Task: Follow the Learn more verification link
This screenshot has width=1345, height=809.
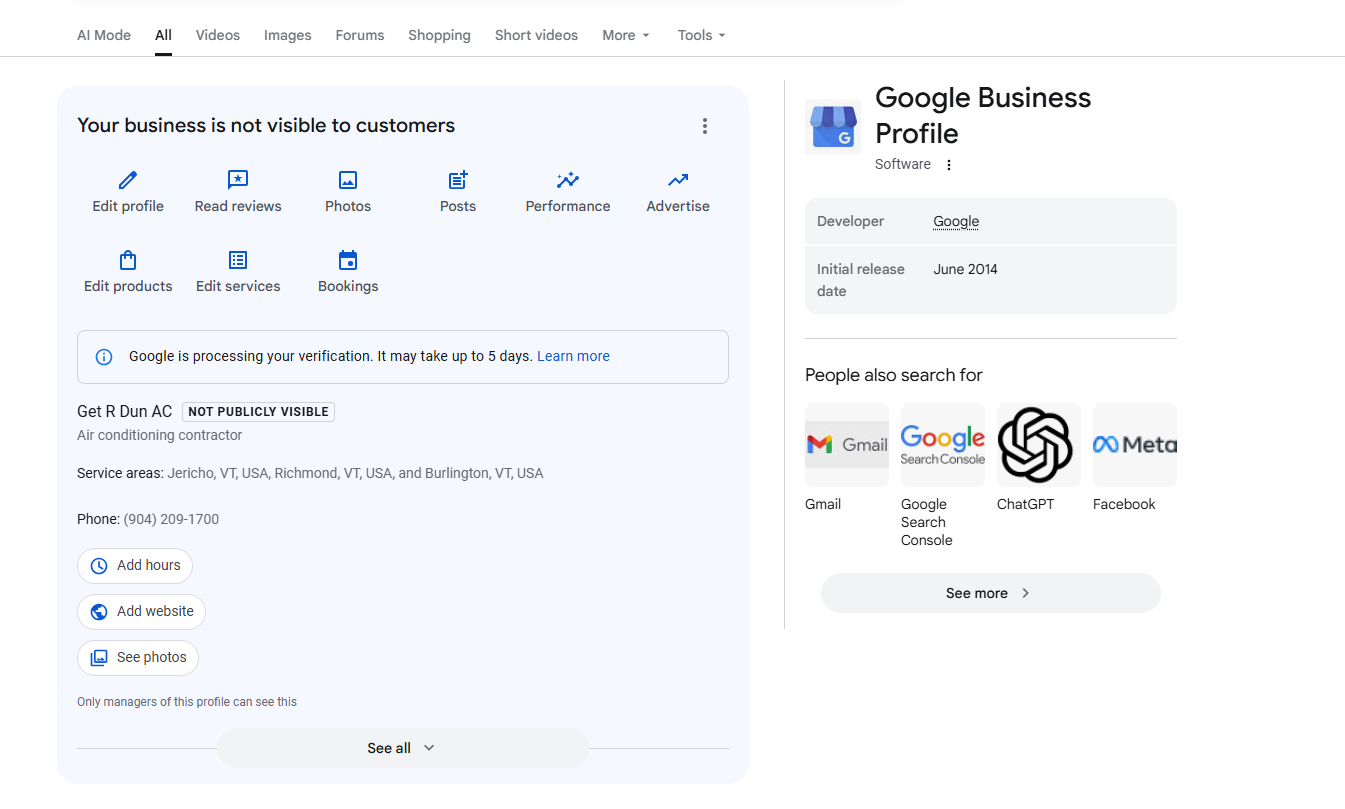Action: (x=573, y=356)
